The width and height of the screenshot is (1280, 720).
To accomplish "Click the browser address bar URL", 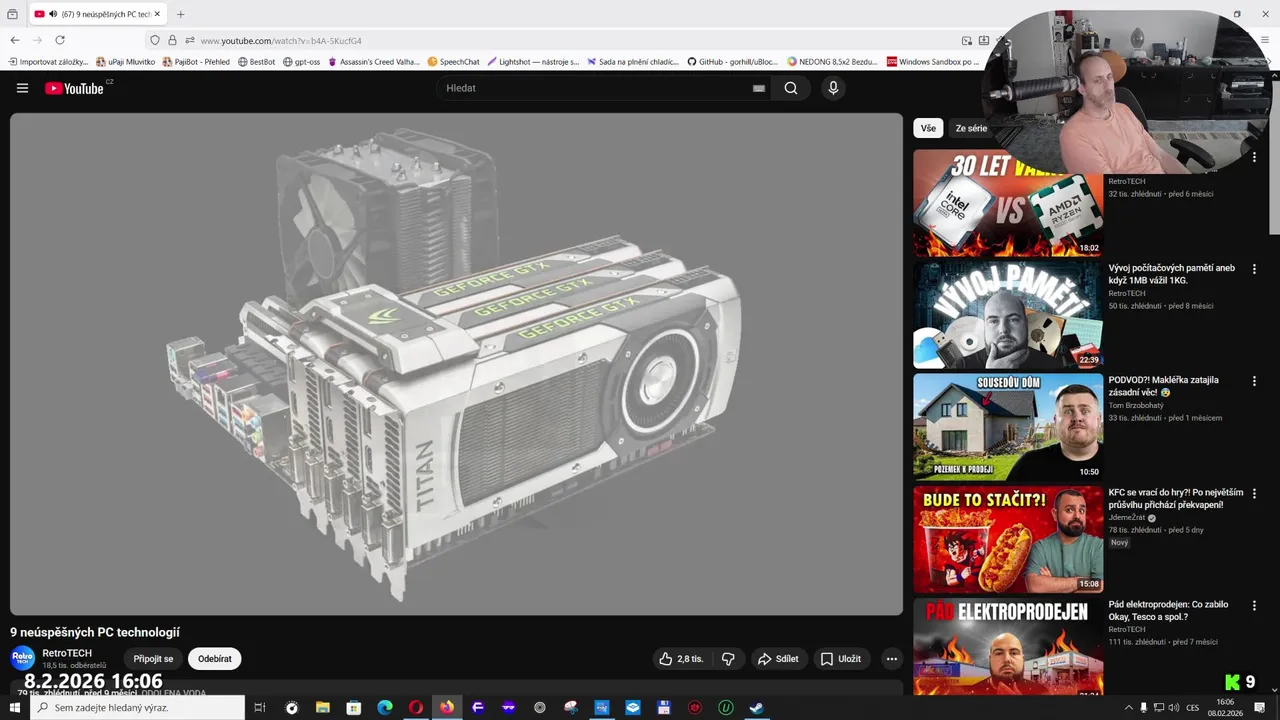I will (x=281, y=41).
